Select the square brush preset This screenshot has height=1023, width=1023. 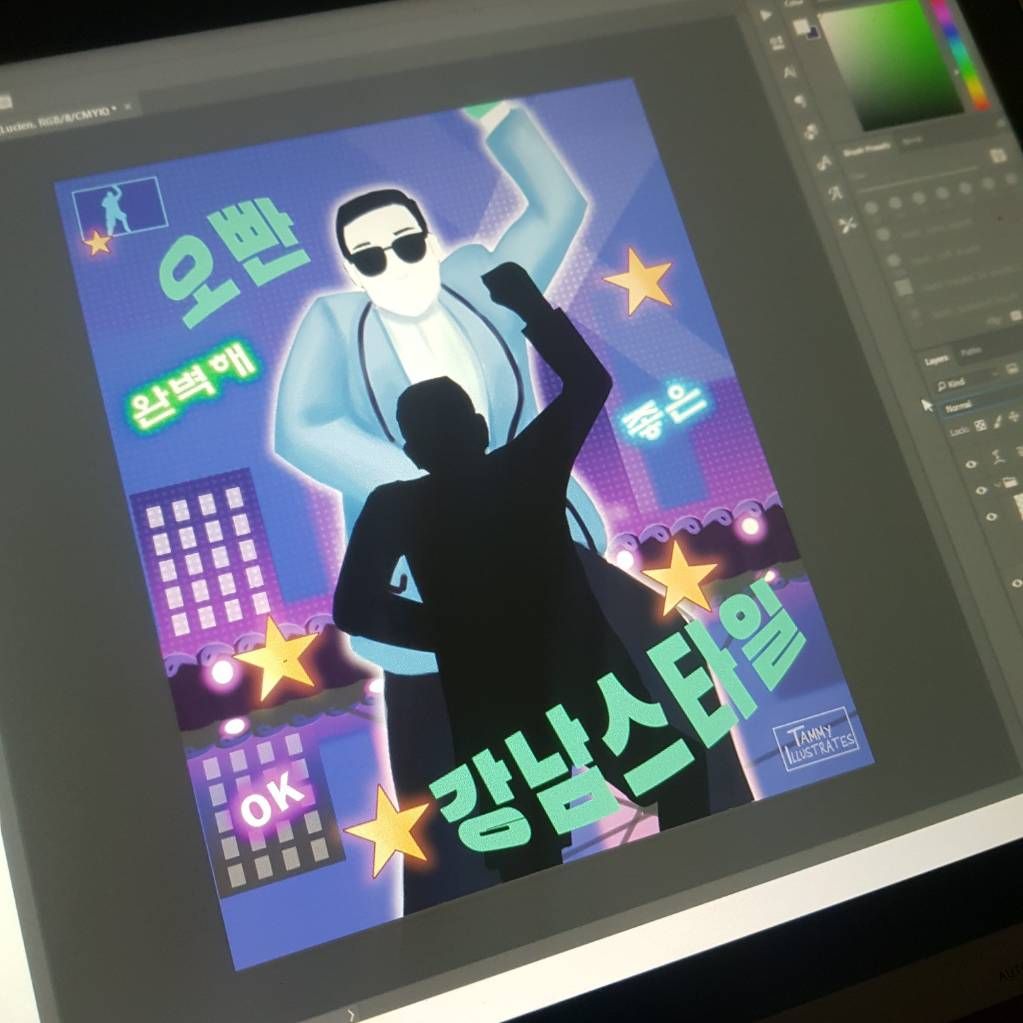(x=904, y=286)
